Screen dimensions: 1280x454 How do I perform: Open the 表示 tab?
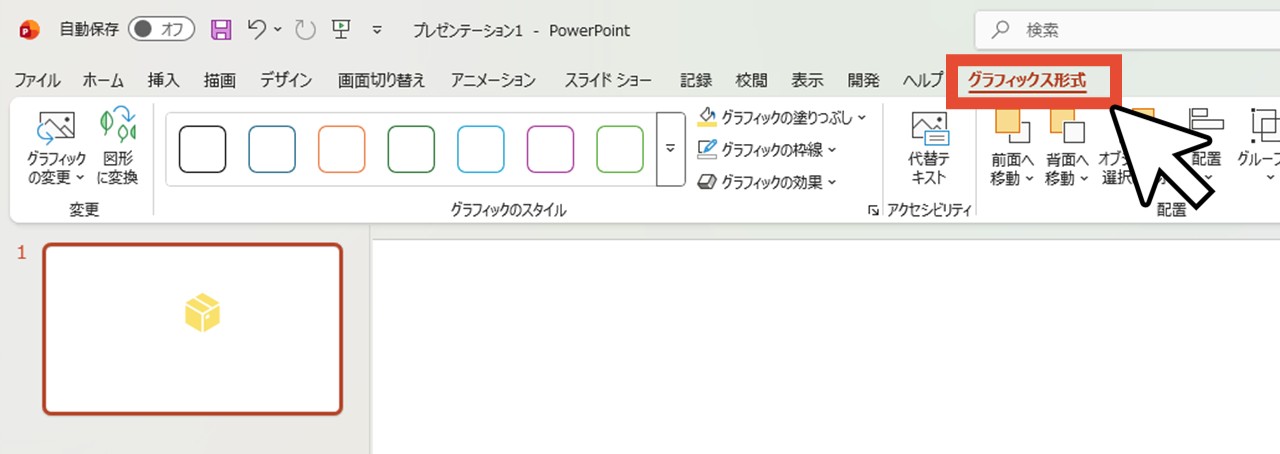click(x=807, y=81)
